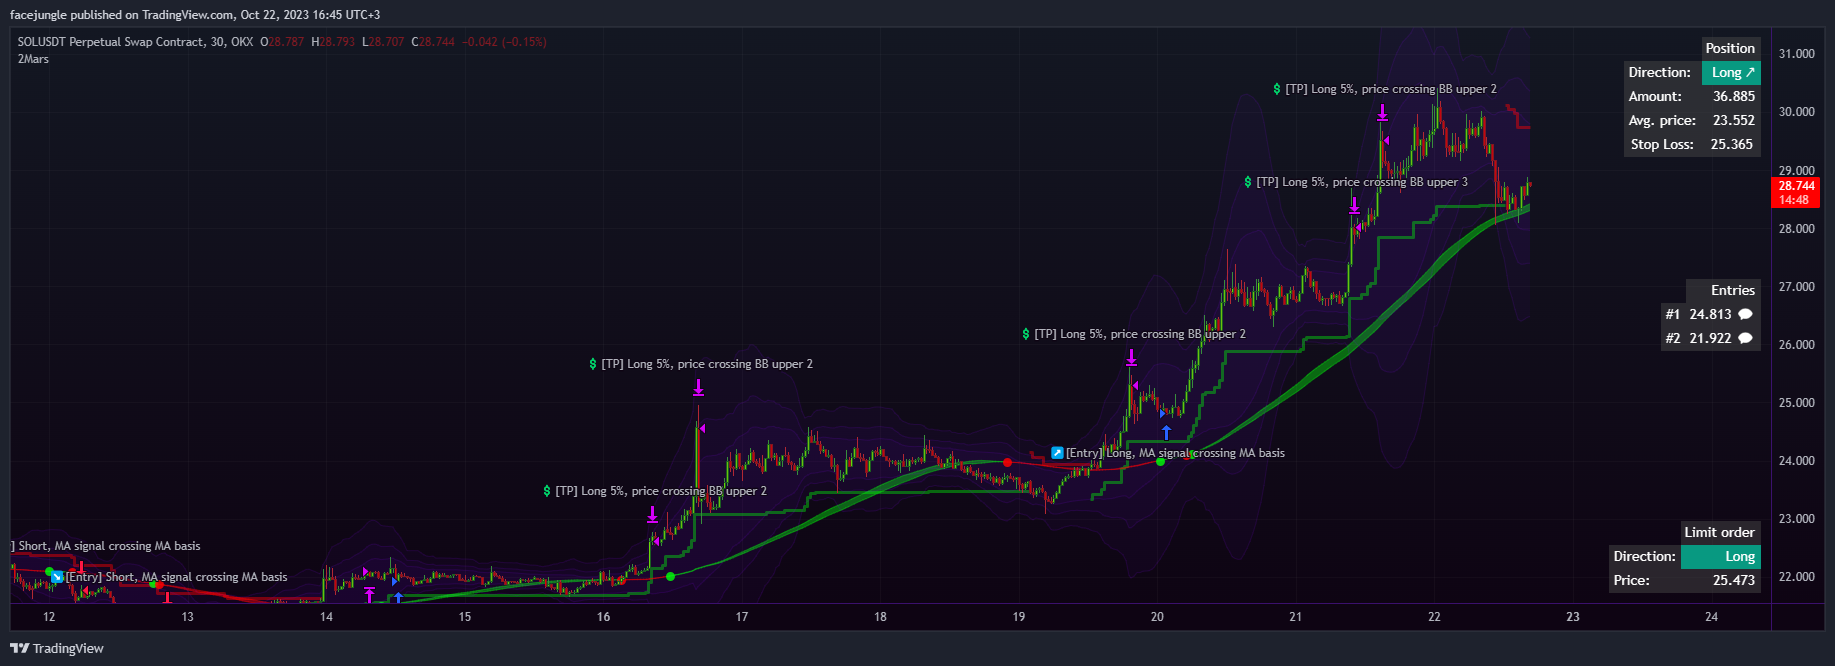Image resolution: width=1835 pixels, height=666 pixels.
Task: Click the Entries table header
Action: click(x=1733, y=290)
